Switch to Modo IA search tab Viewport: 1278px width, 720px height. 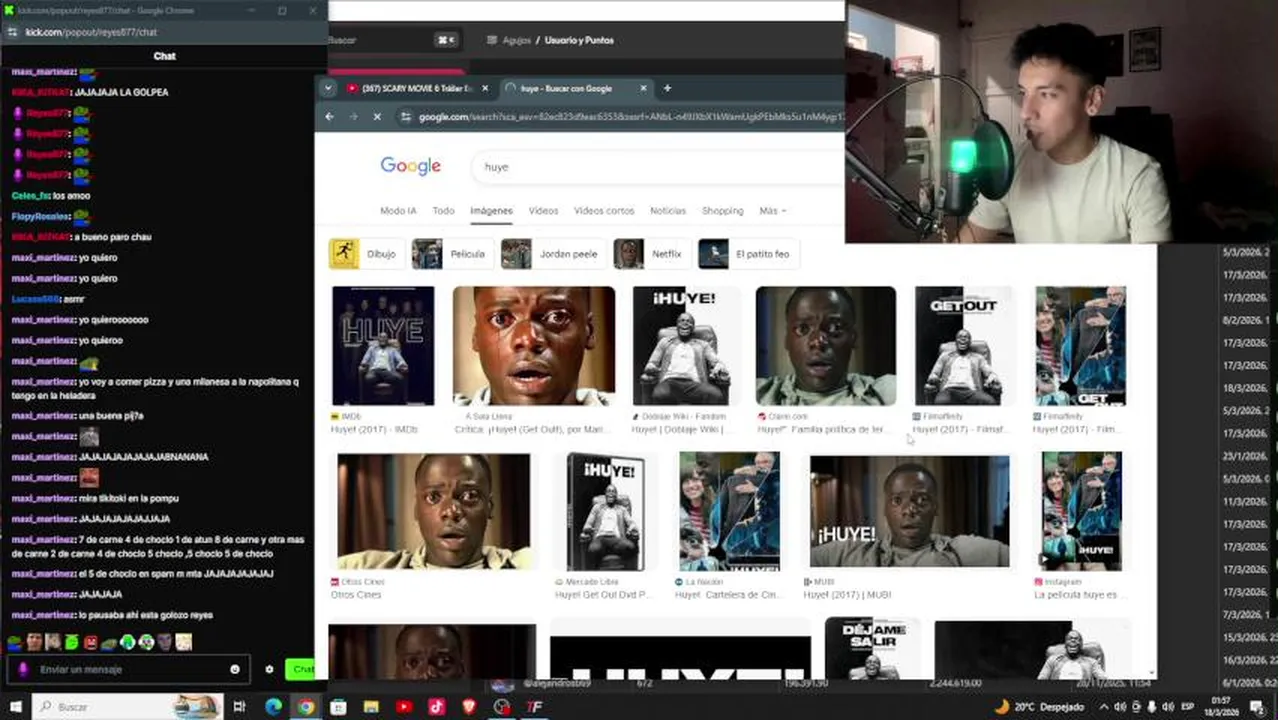point(398,211)
